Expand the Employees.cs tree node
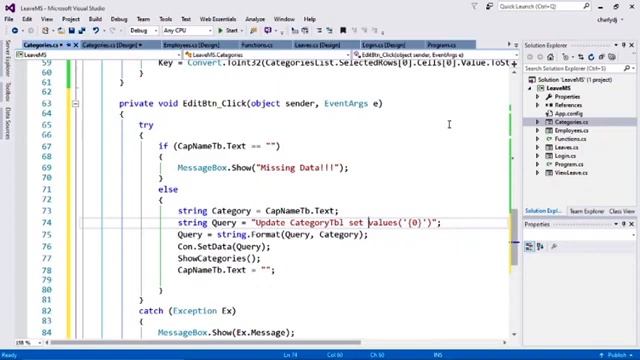Screen dimensions: 640x360 click(538, 131)
